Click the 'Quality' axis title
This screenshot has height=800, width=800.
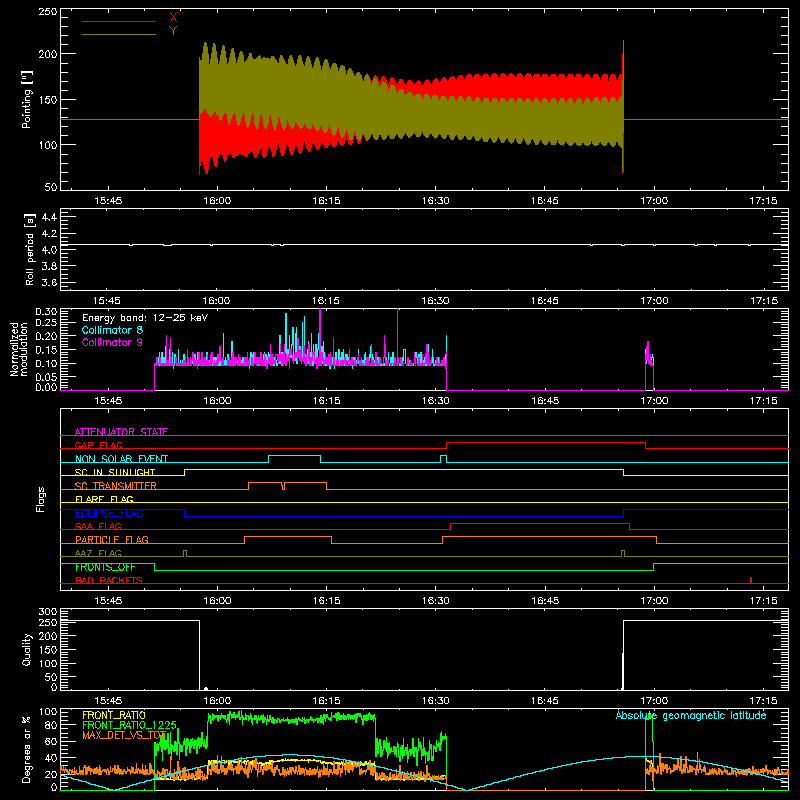tap(27, 649)
